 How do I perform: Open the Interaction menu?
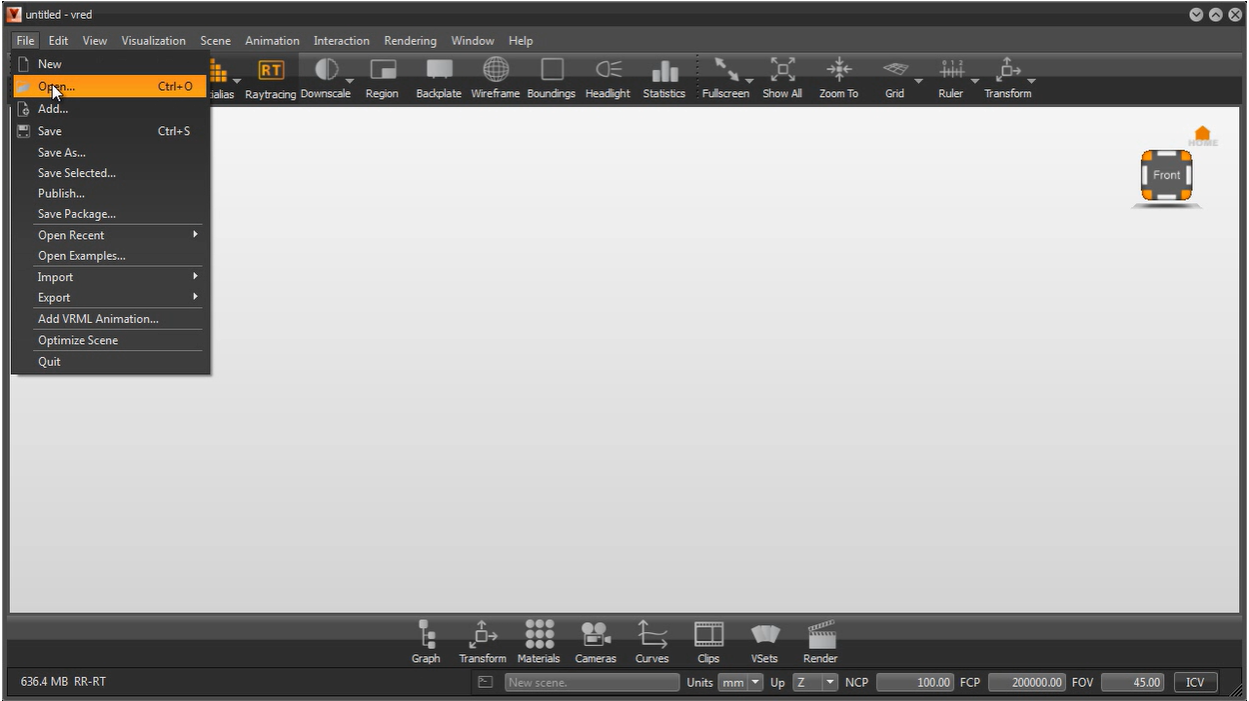pyautogui.click(x=341, y=41)
